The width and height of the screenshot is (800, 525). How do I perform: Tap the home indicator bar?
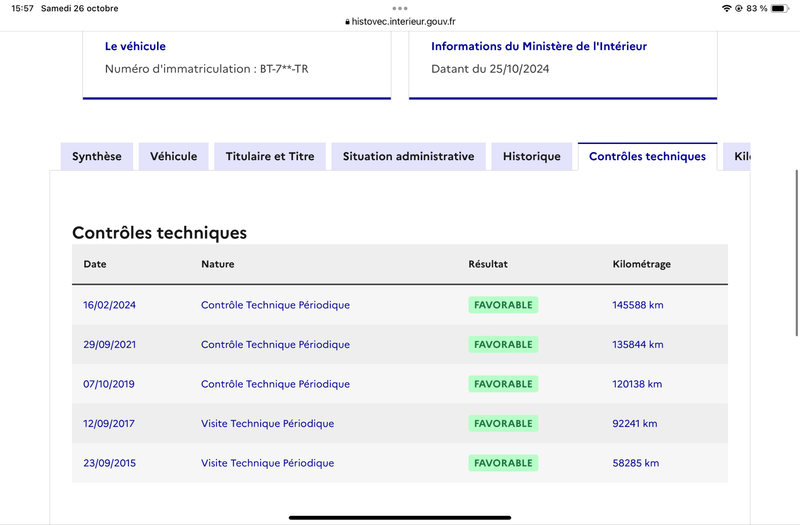point(400,517)
